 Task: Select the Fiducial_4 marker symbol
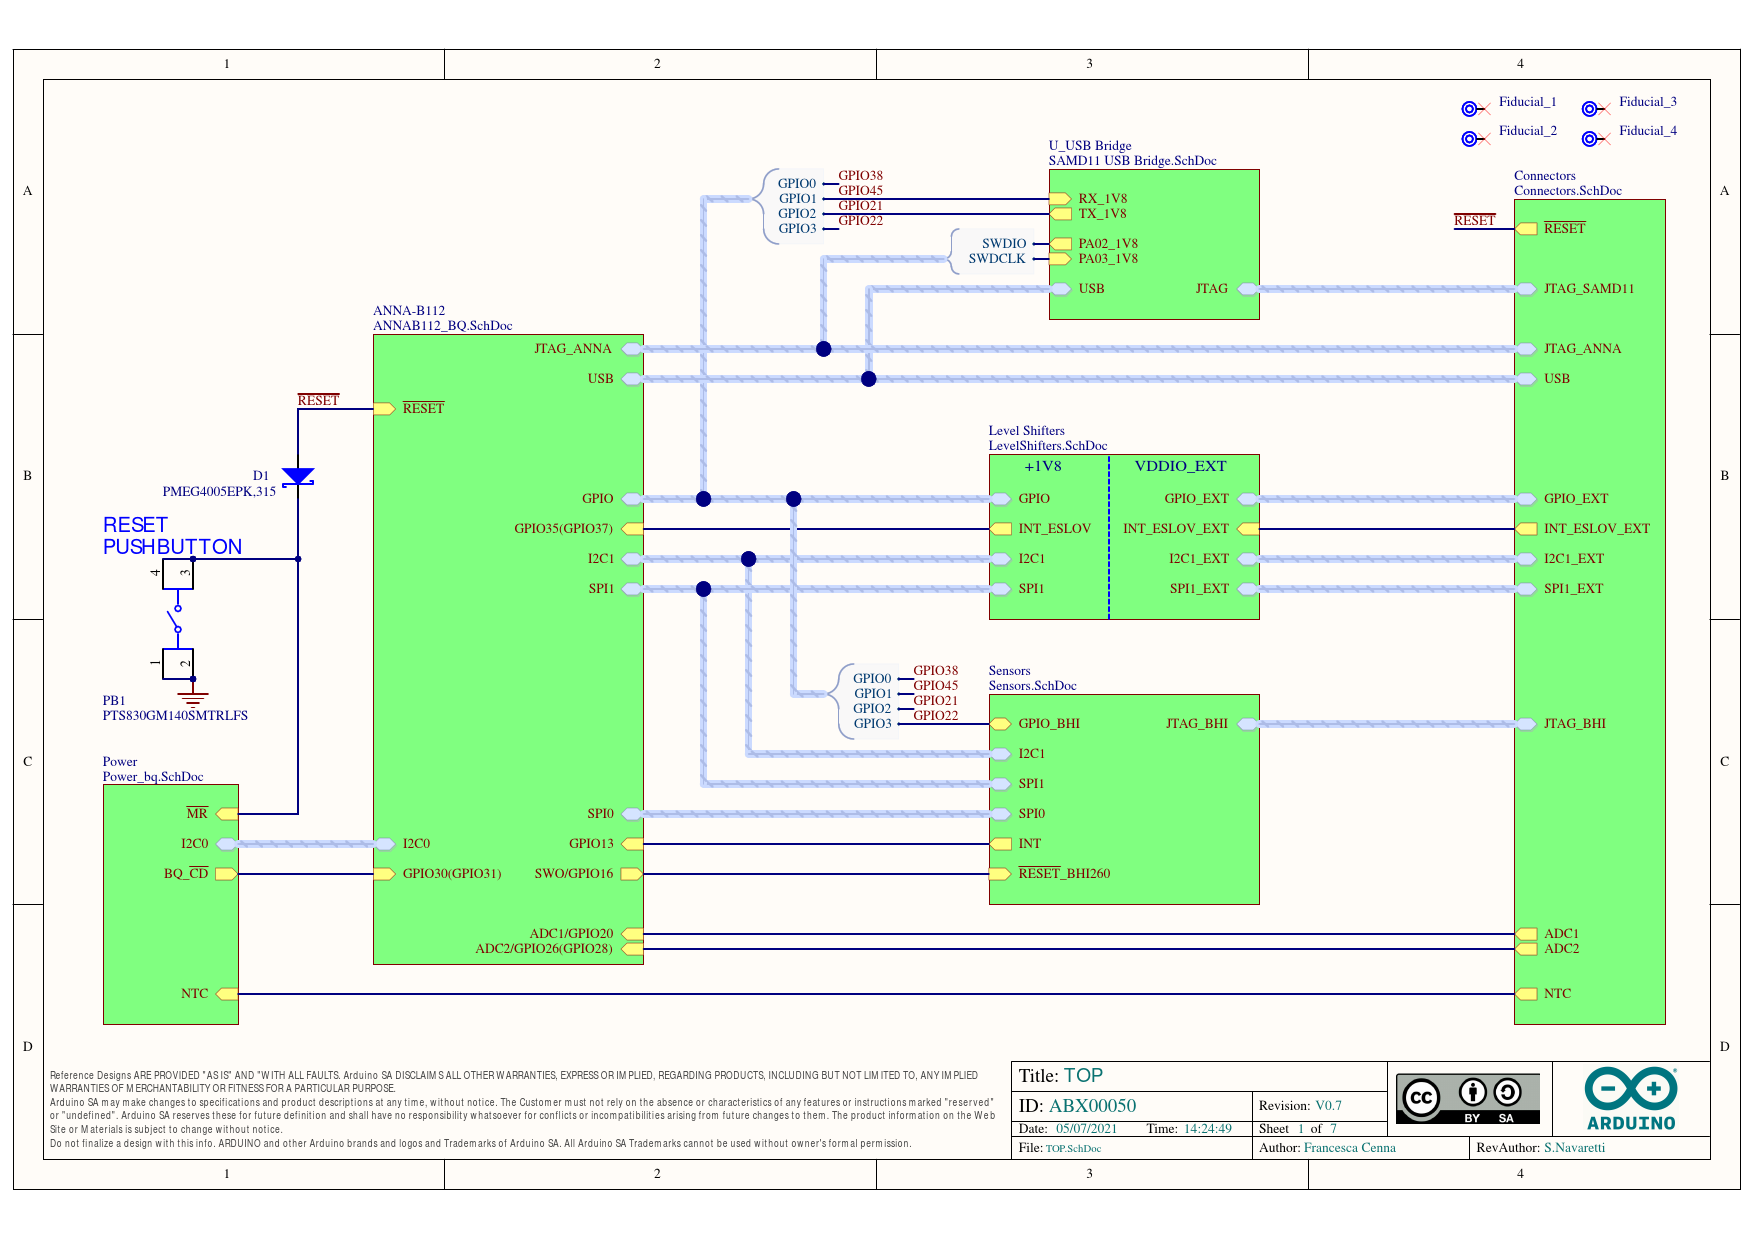(x=1590, y=138)
